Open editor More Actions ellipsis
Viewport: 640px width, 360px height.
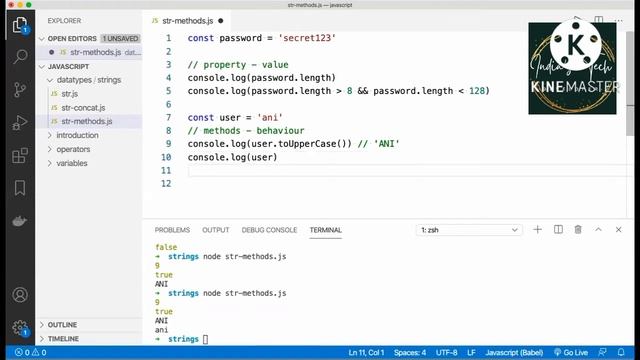coord(619,20)
